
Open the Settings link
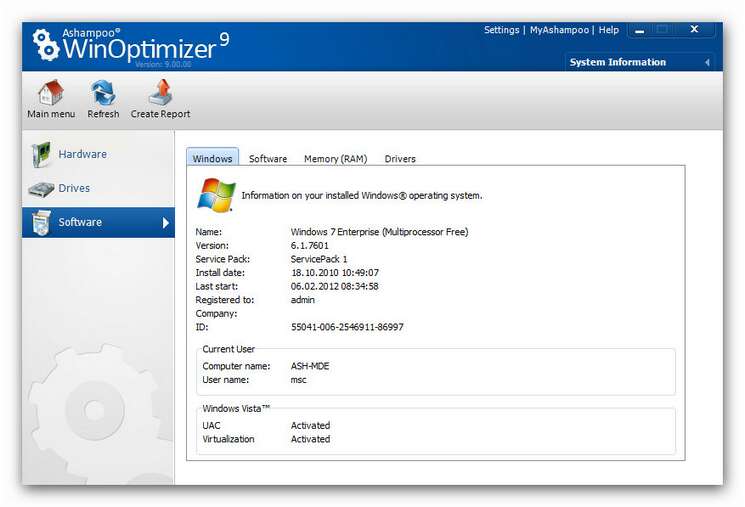501,30
